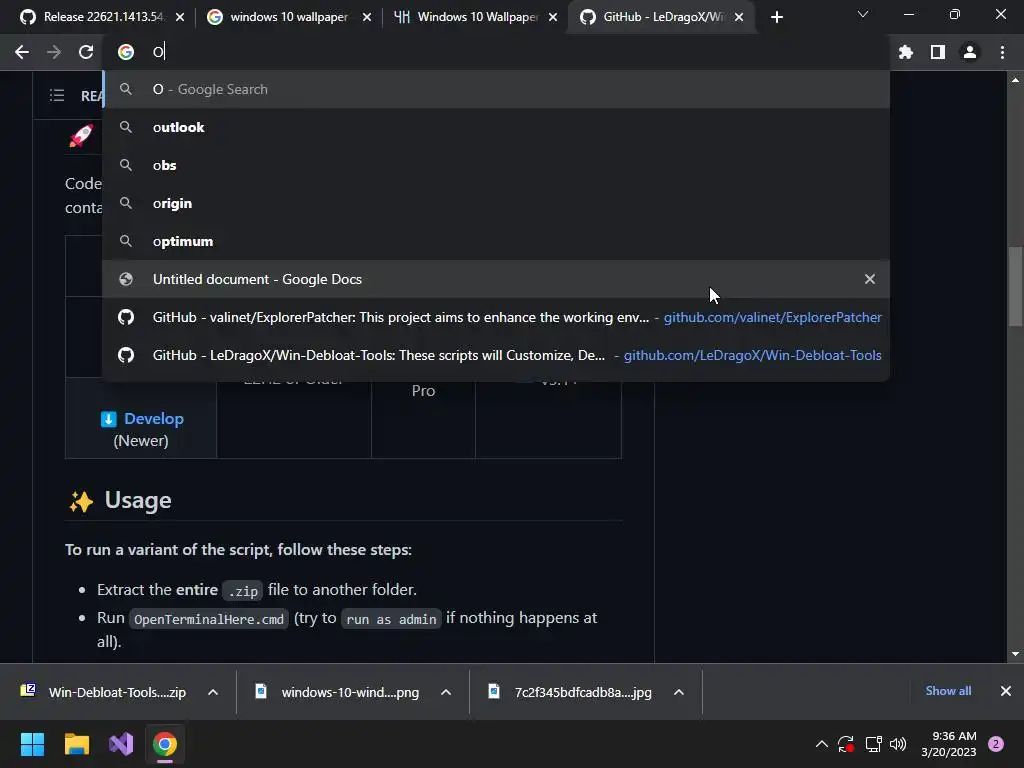Image resolution: width=1024 pixels, height=768 pixels.
Task: Open the Windows Update tray icon
Action: click(846, 744)
